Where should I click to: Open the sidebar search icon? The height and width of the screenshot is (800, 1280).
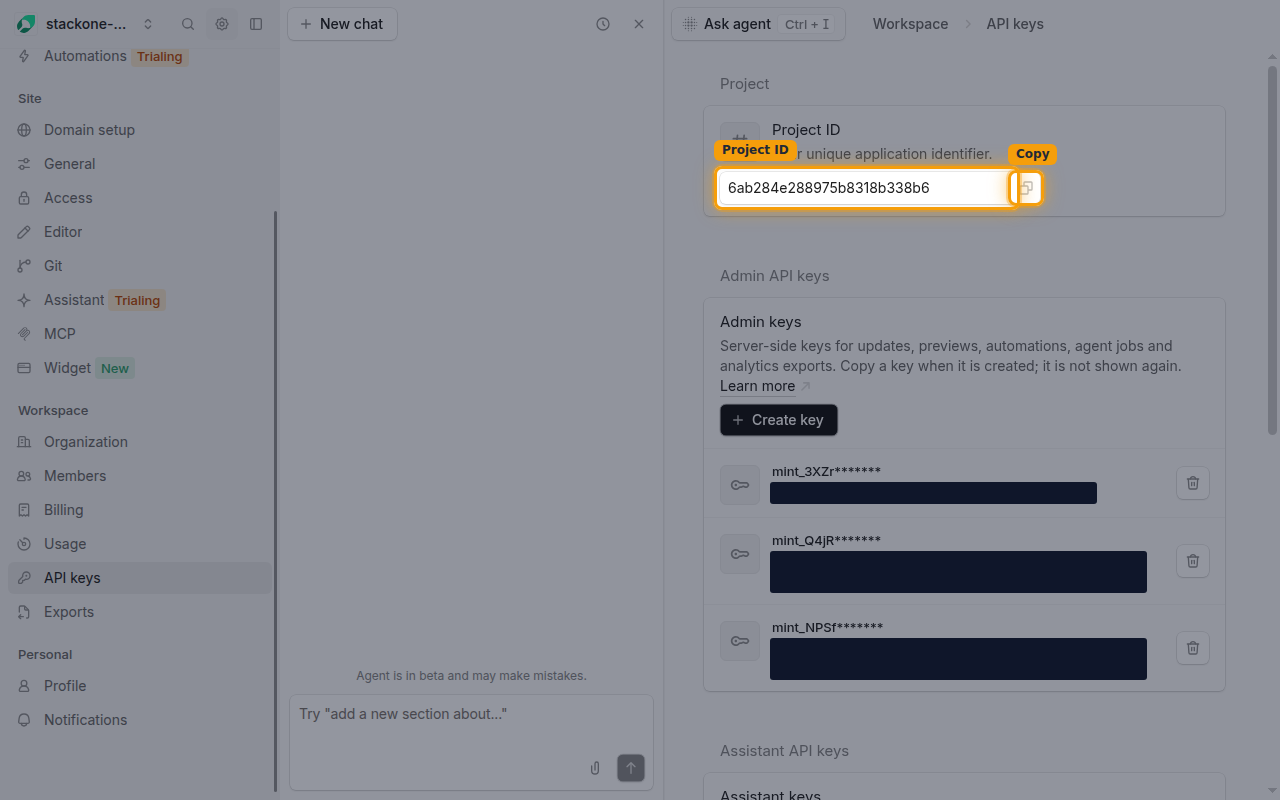[188, 24]
